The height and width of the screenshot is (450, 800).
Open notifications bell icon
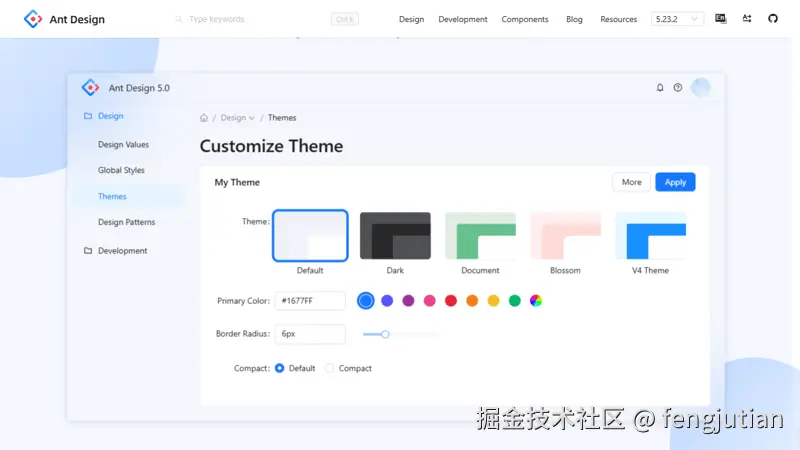coord(660,87)
